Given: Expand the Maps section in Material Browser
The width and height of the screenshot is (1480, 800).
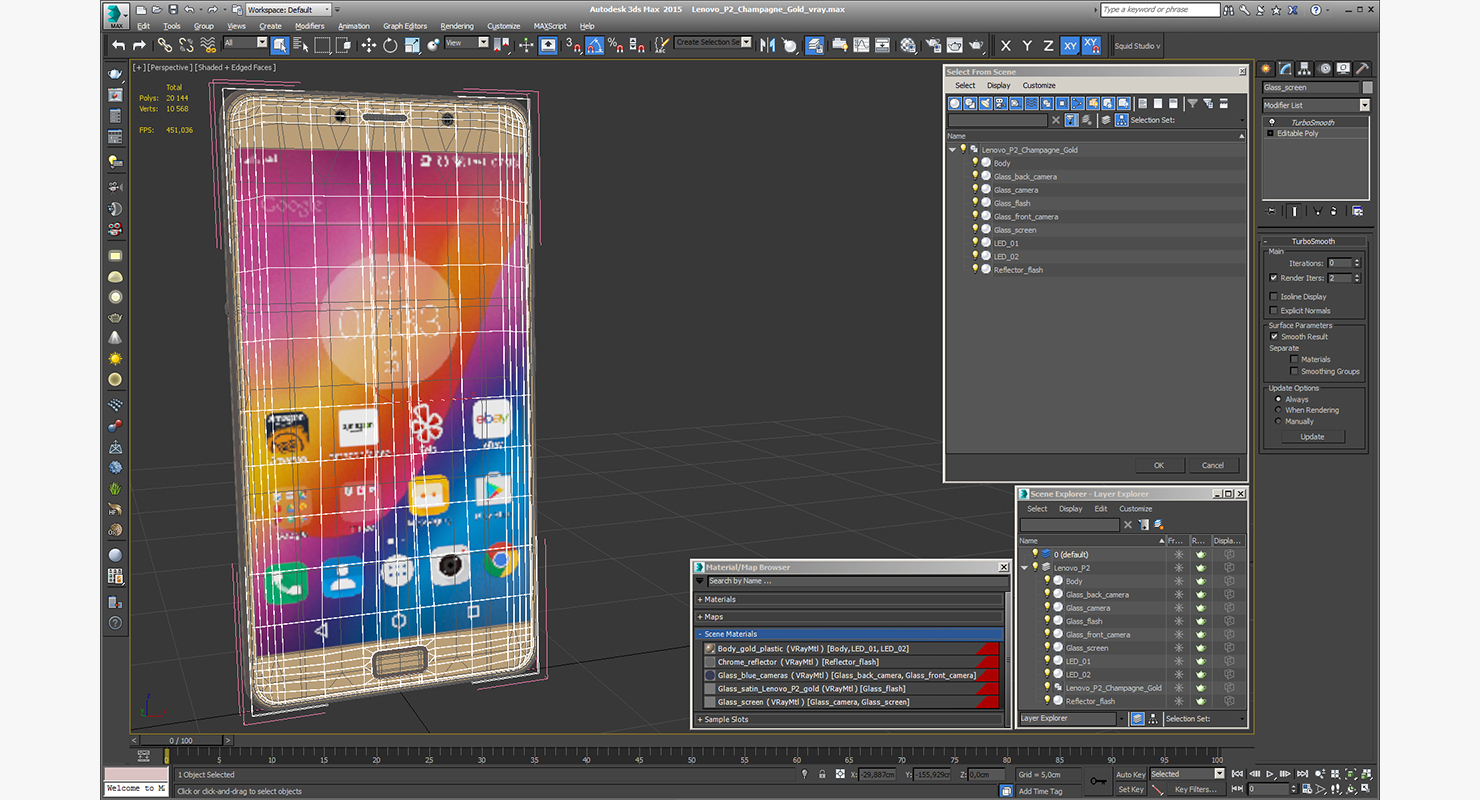Looking at the screenshot, I should click(x=850, y=617).
